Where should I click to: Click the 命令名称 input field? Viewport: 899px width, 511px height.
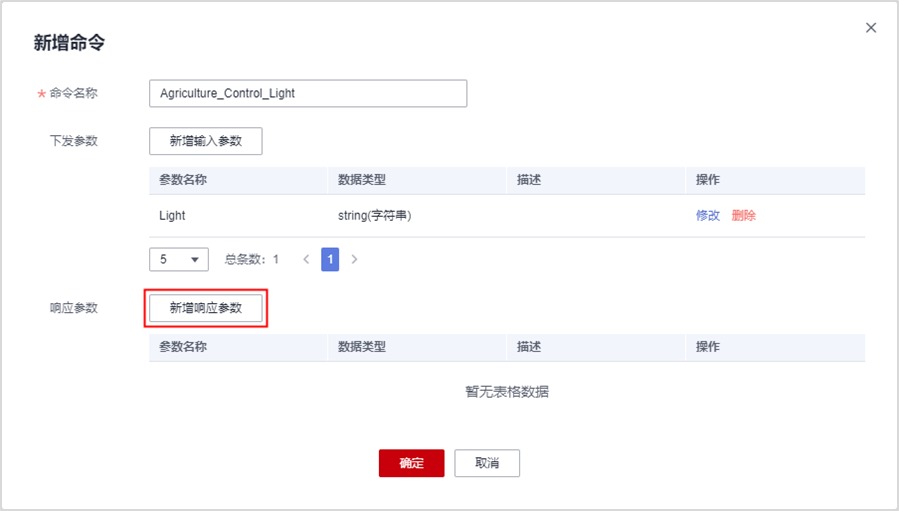(307, 93)
